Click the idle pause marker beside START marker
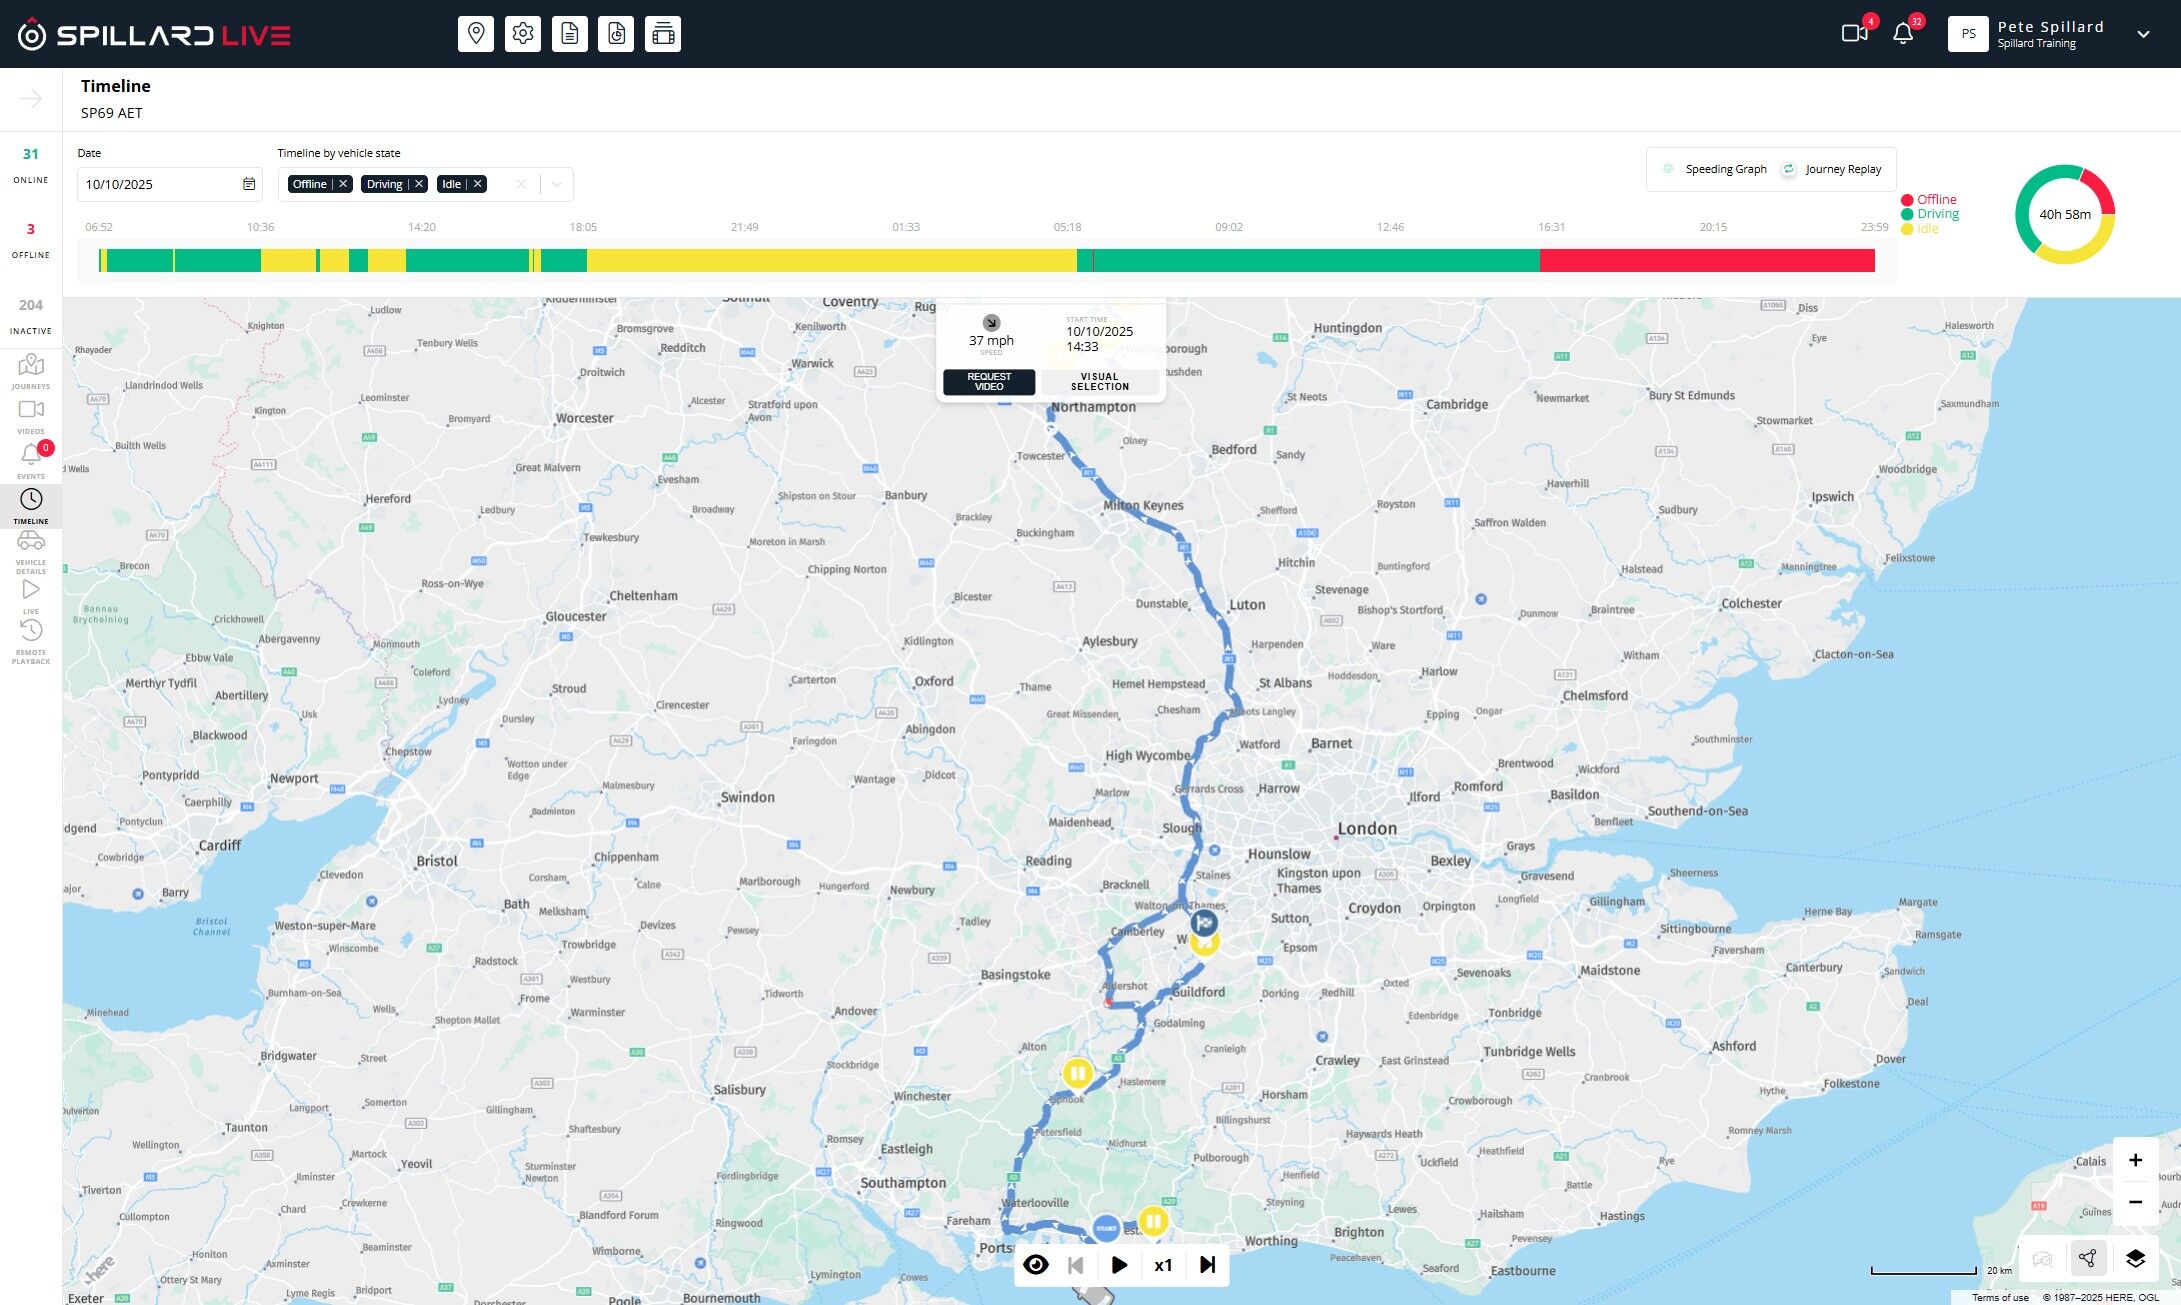 pyautogui.click(x=1153, y=1221)
